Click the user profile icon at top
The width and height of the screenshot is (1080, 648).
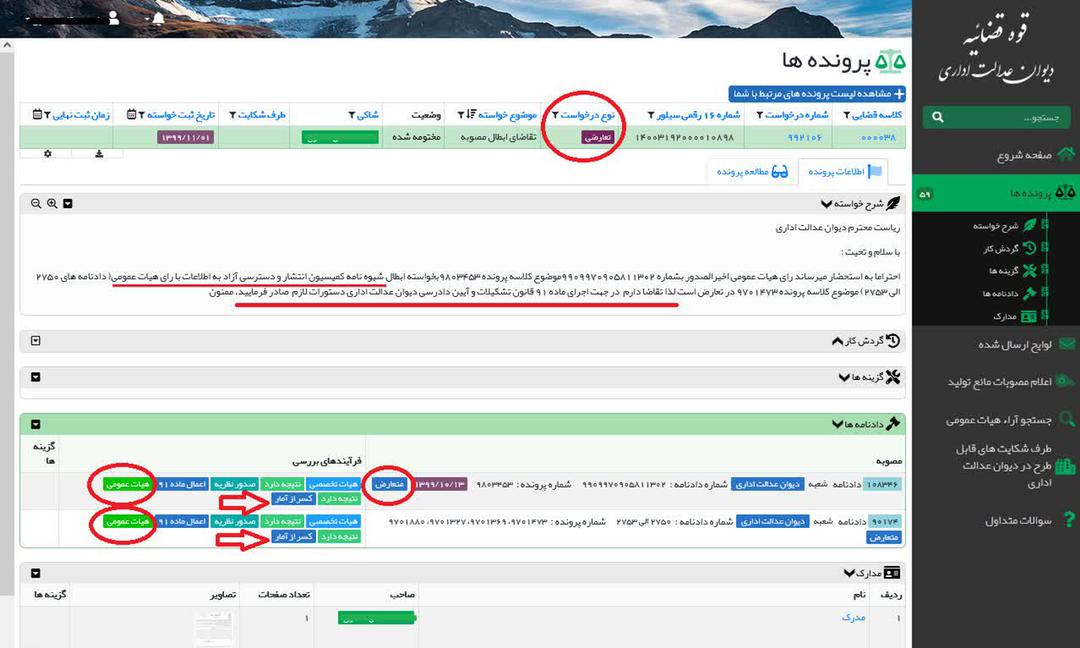pyautogui.click(x=113, y=19)
